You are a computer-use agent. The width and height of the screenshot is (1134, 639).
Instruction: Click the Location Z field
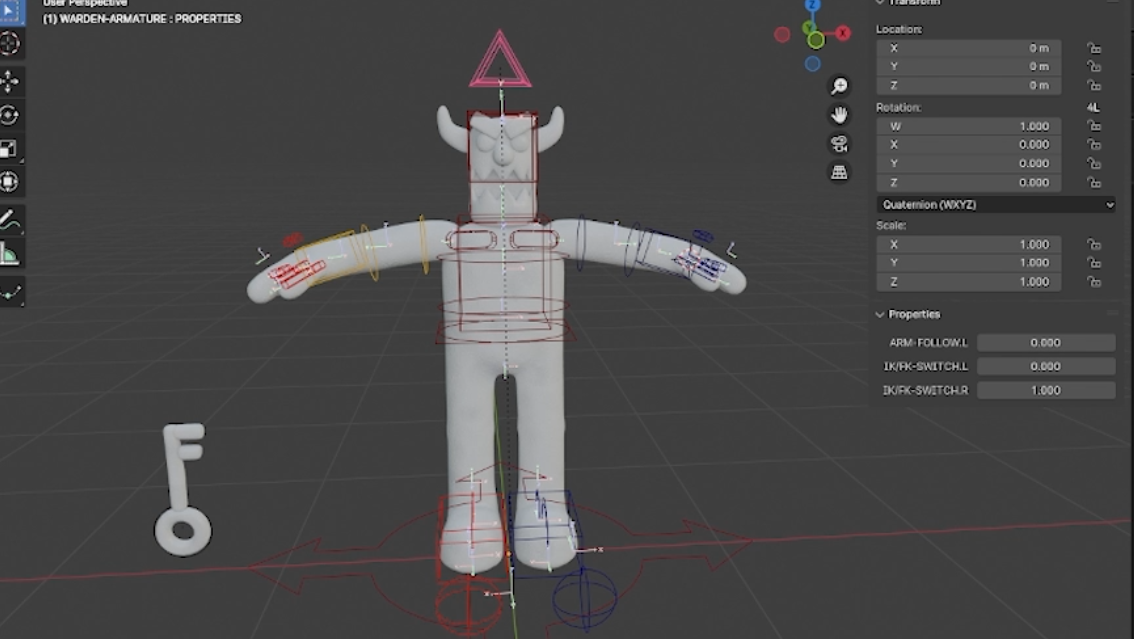click(968, 85)
